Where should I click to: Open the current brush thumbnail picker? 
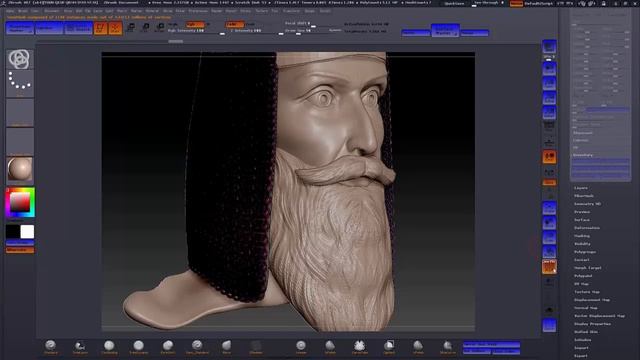point(20,59)
